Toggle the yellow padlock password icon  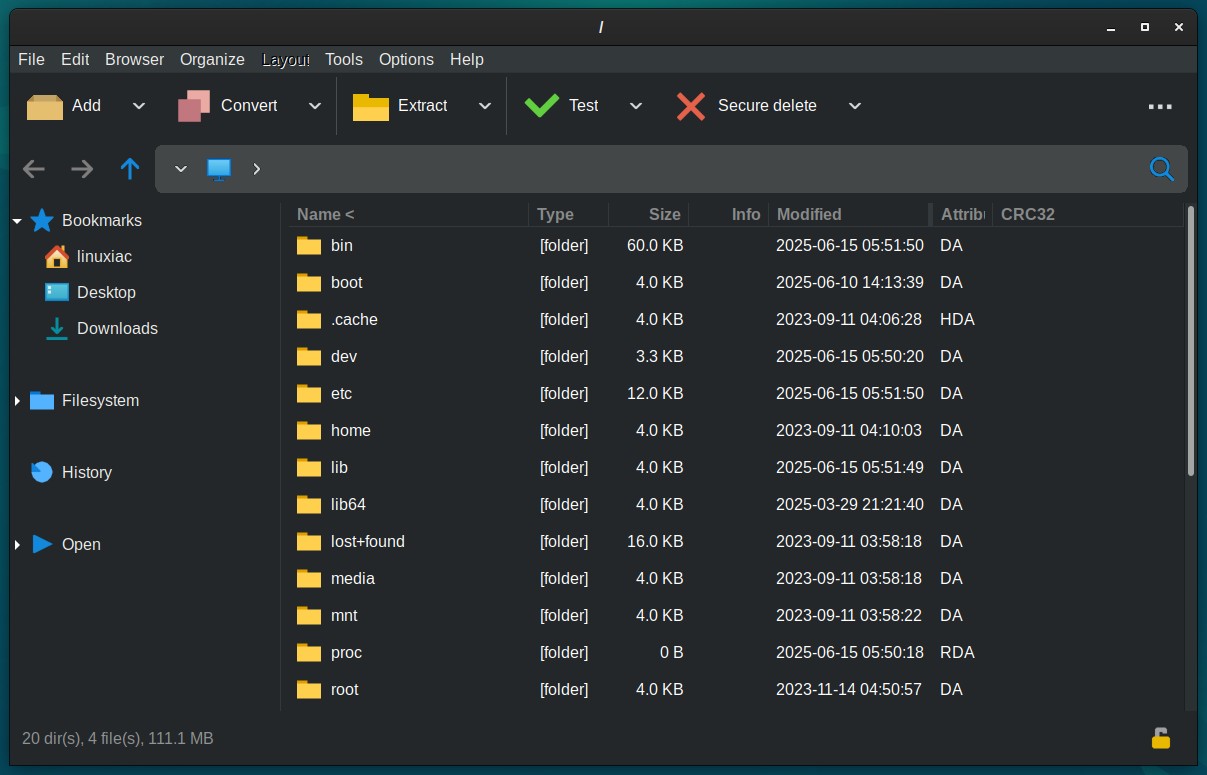tap(1160, 739)
